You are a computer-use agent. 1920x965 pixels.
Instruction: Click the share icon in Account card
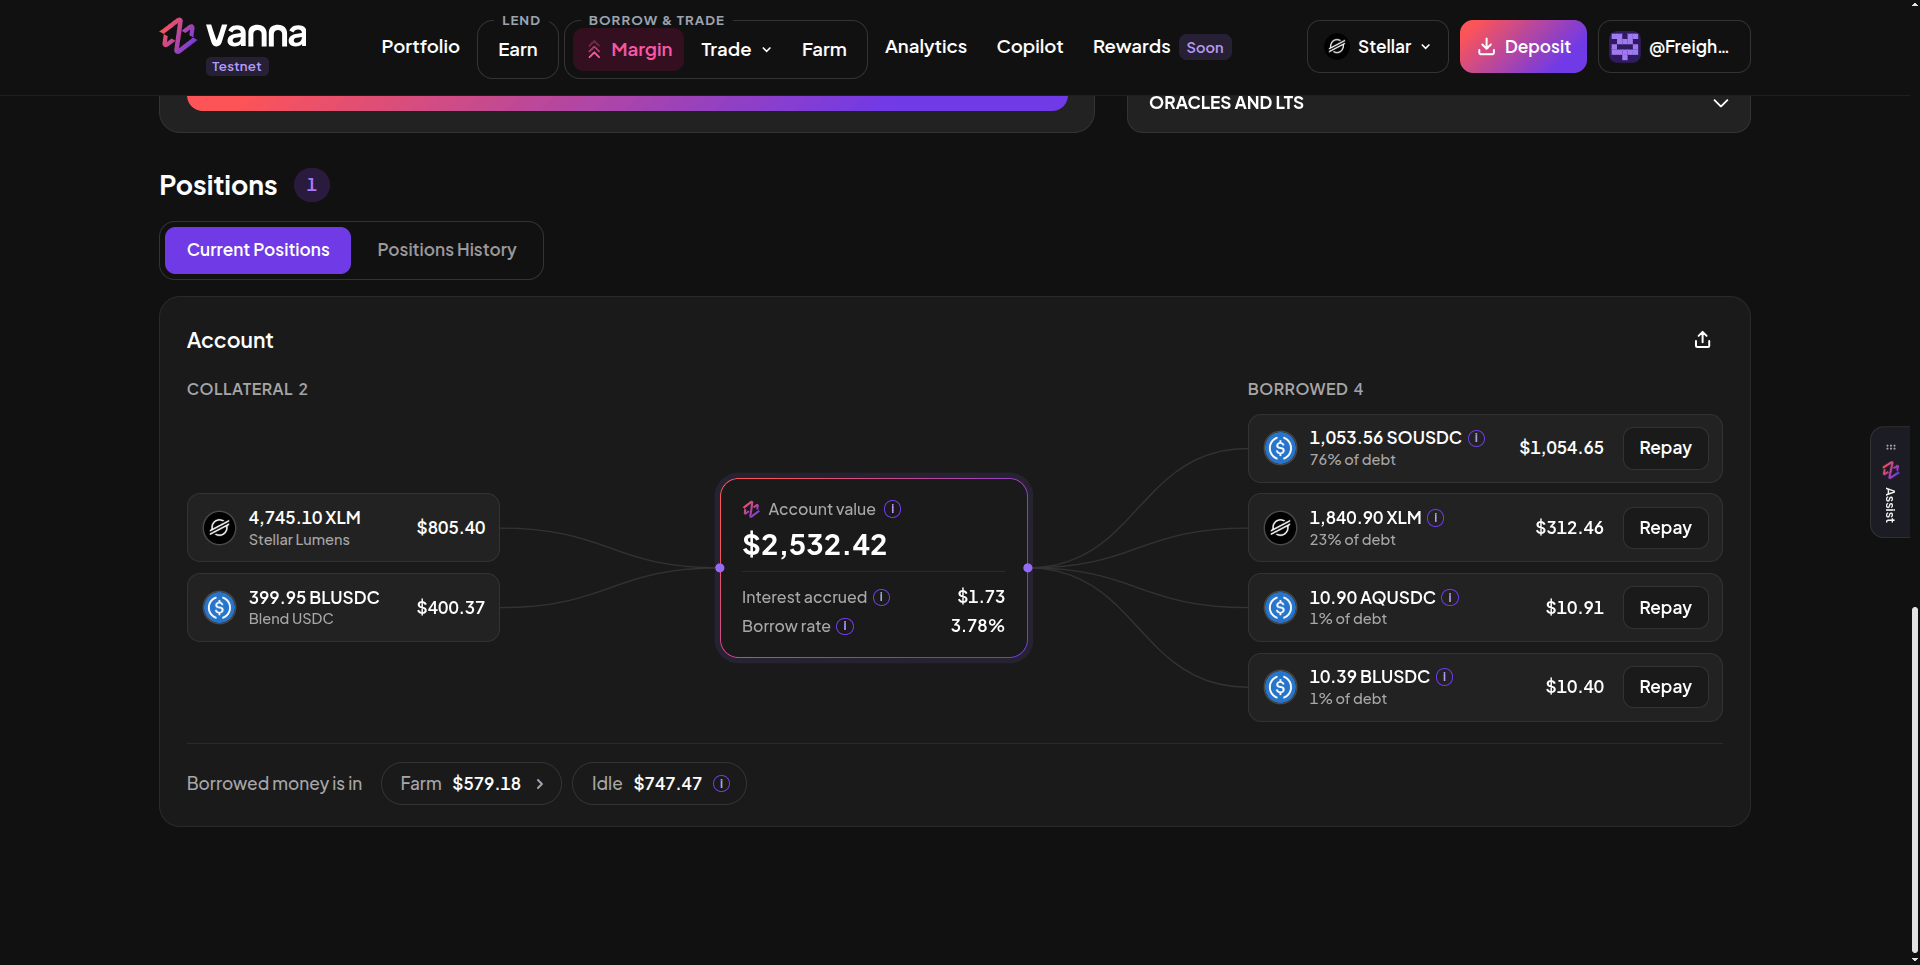(1702, 340)
